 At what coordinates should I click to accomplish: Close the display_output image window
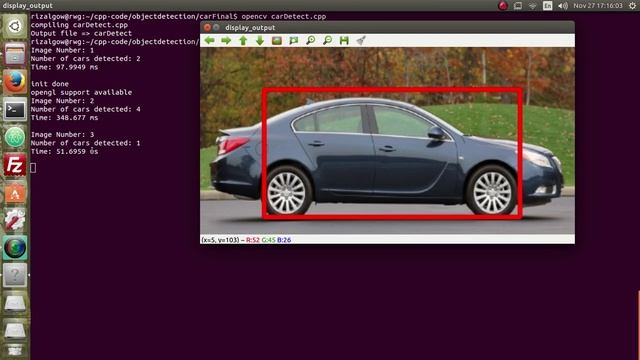click(x=207, y=27)
